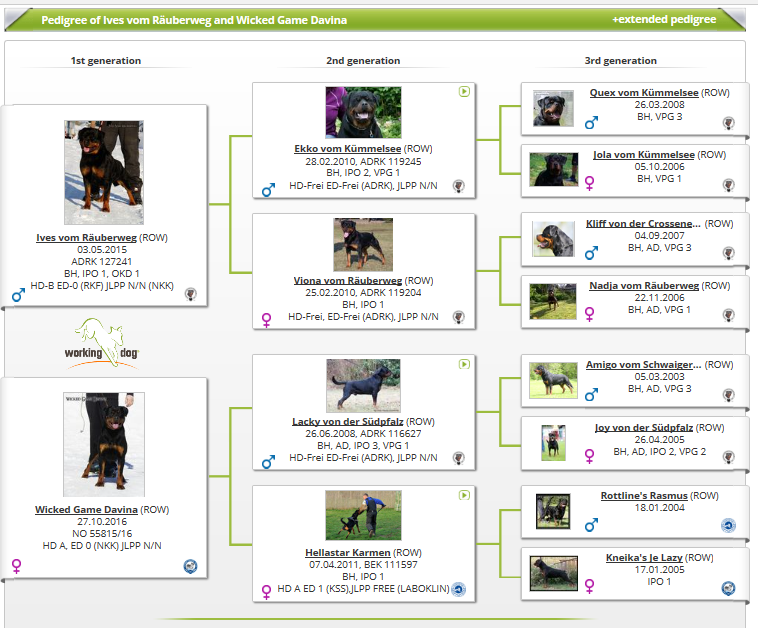The height and width of the screenshot is (628, 758).
Task: Open Viona vom Räuberweg photo thumbnail
Action: 362,245
